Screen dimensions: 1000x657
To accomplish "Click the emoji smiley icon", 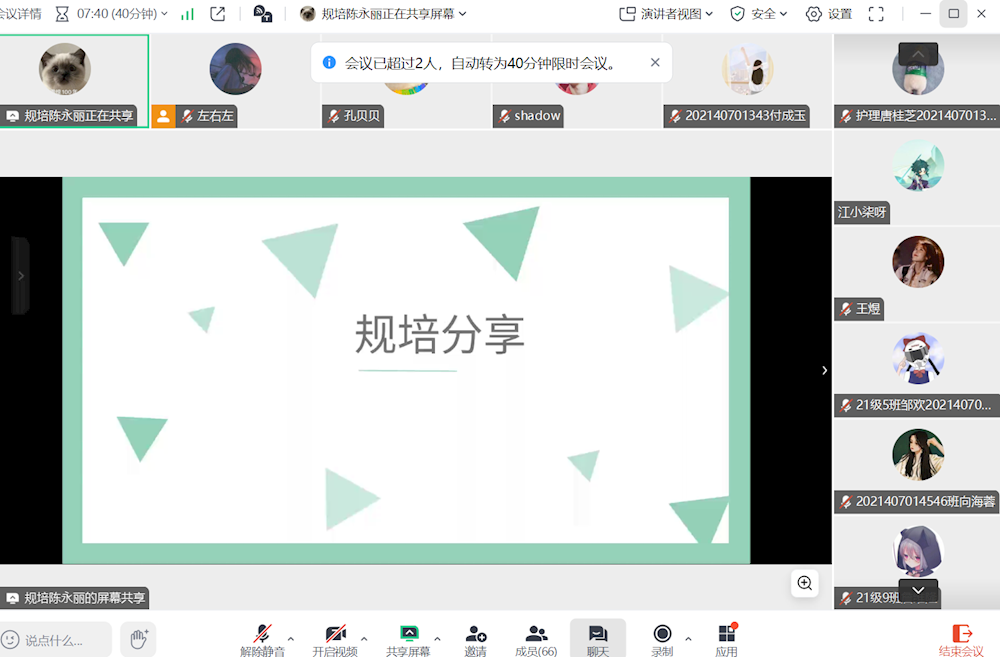I will tap(10, 640).
